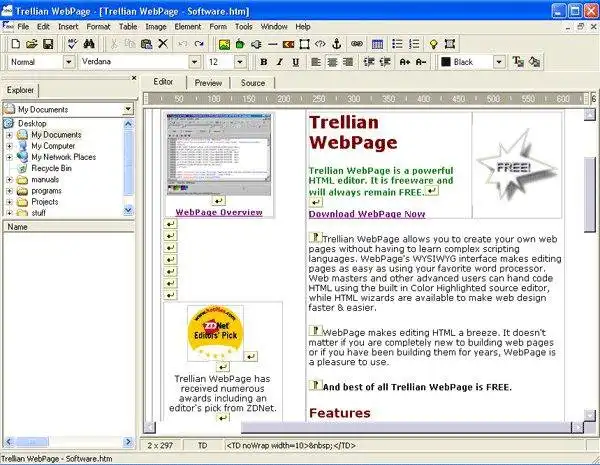Open the font size 12 dropdown
600x465 pixels.
point(240,62)
